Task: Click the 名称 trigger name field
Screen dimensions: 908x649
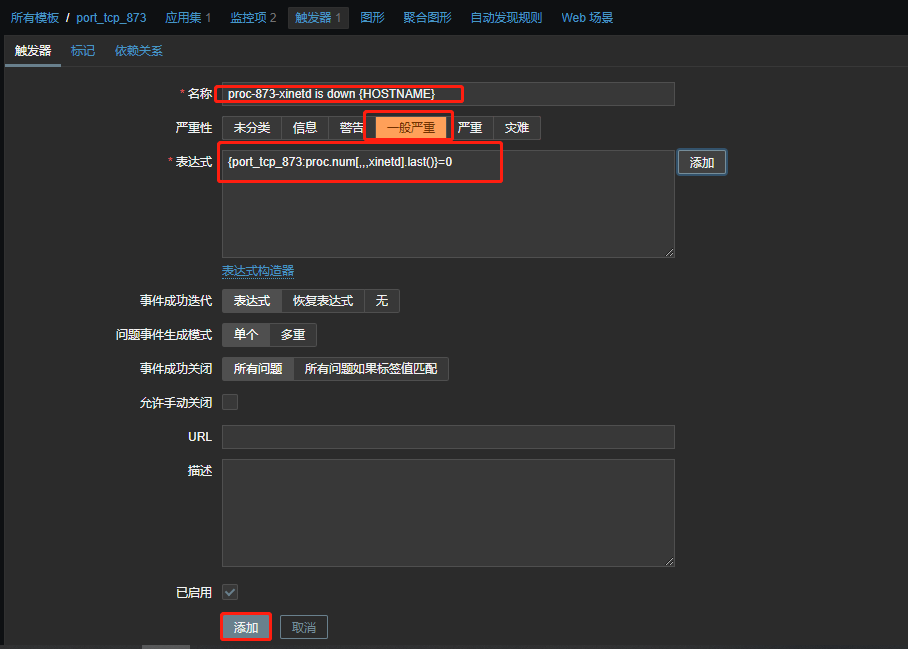Action: 448,94
